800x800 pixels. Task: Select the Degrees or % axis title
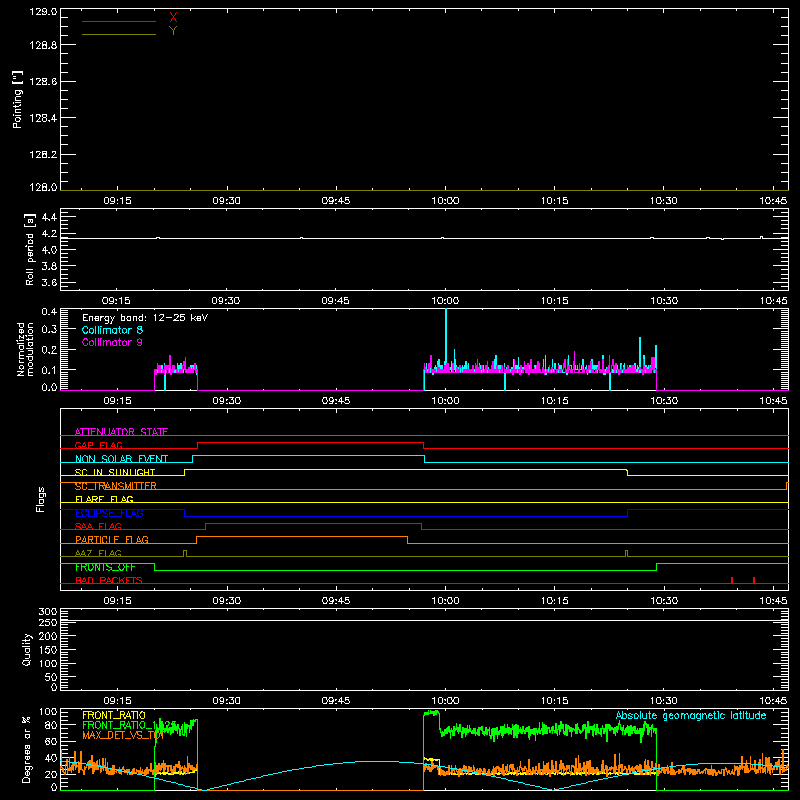point(27,749)
